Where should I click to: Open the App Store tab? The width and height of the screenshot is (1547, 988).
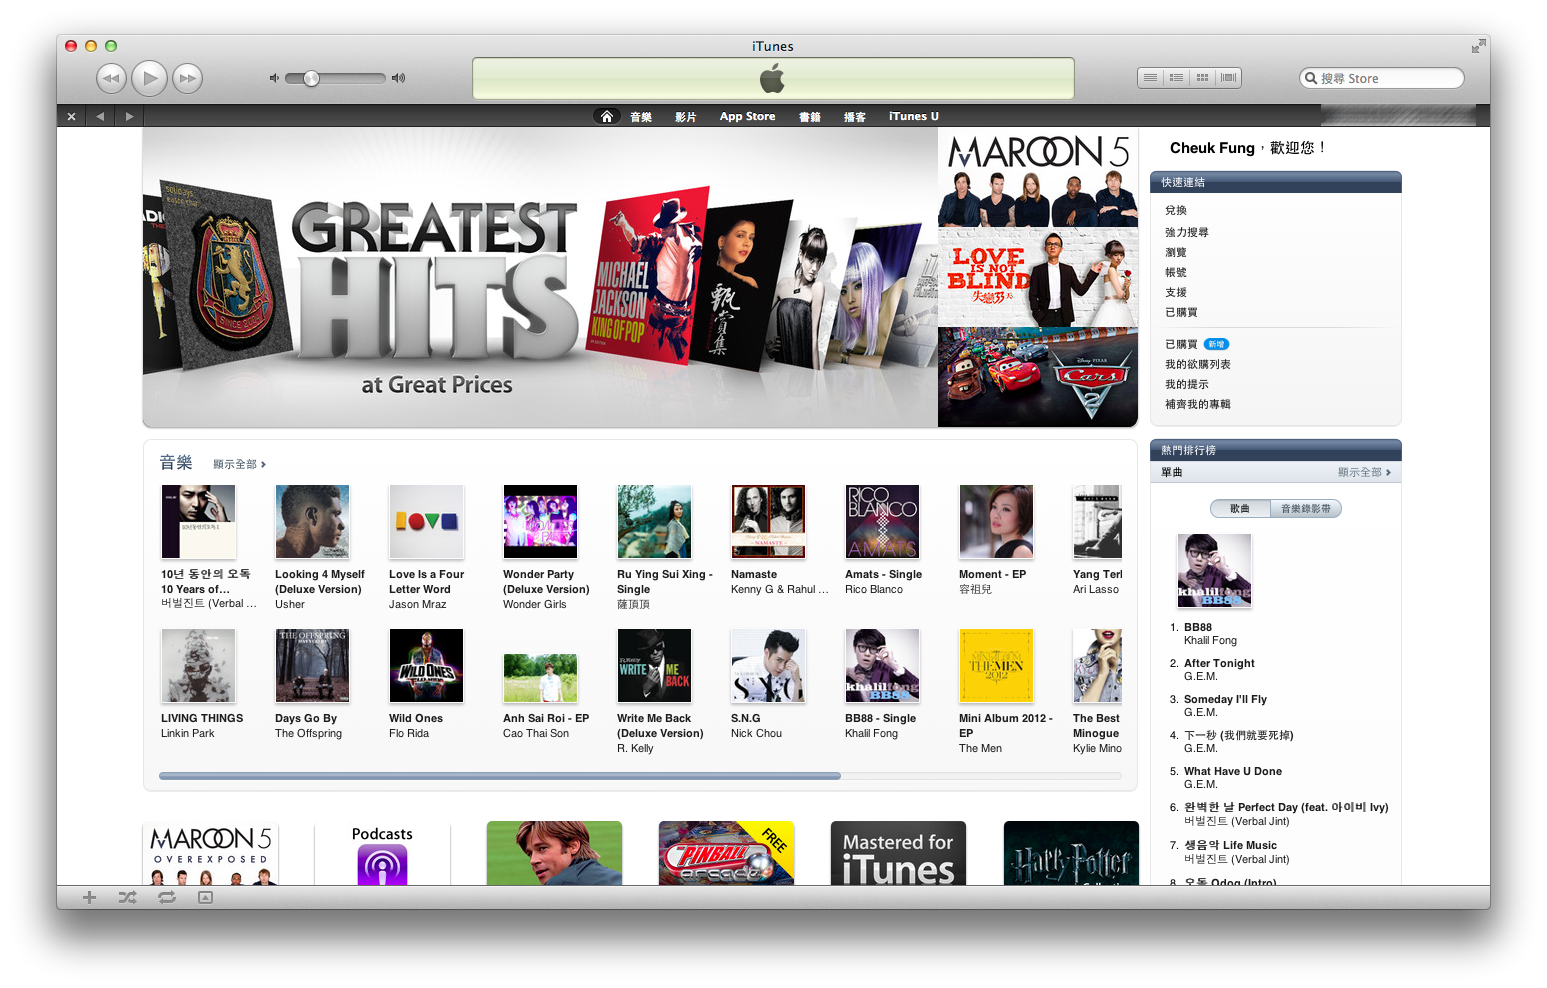click(x=747, y=116)
